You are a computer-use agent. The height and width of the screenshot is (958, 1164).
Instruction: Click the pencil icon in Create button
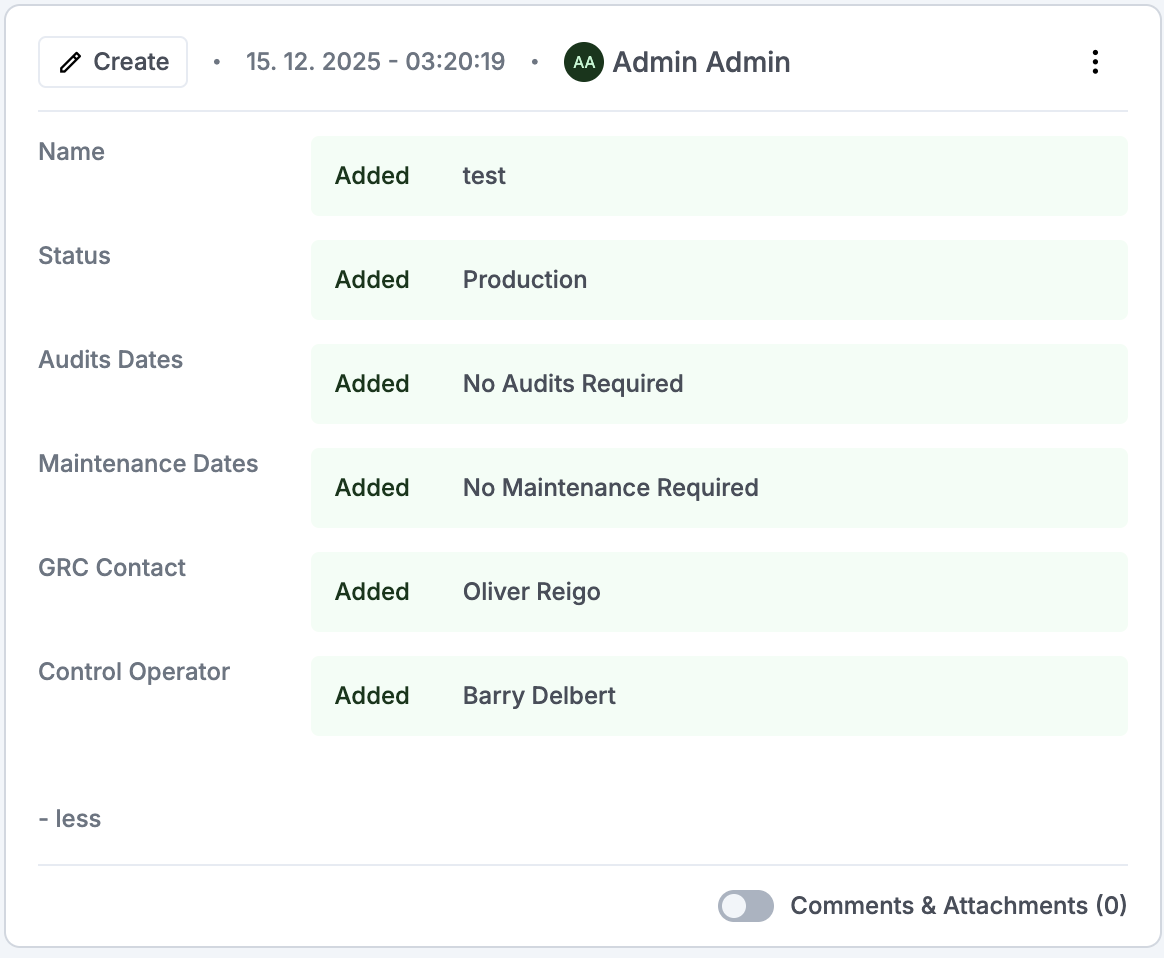70,63
